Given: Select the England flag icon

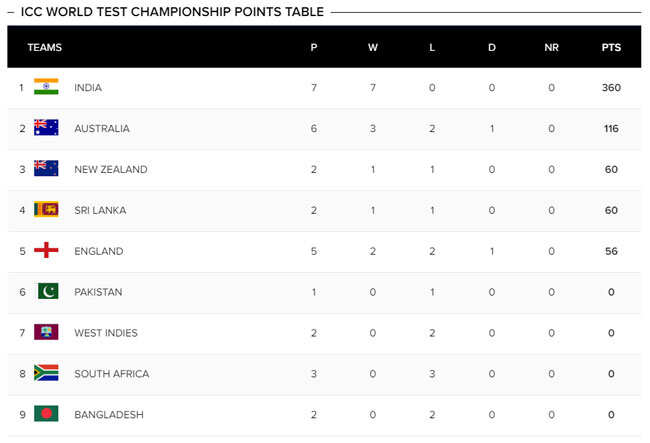Looking at the screenshot, I should [x=46, y=250].
